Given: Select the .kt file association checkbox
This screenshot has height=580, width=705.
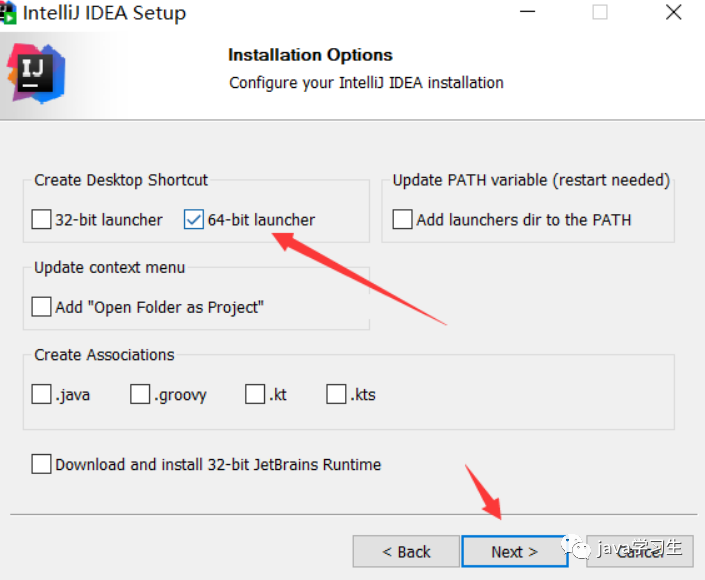Looking at the screenshot, I should (255, 394).
